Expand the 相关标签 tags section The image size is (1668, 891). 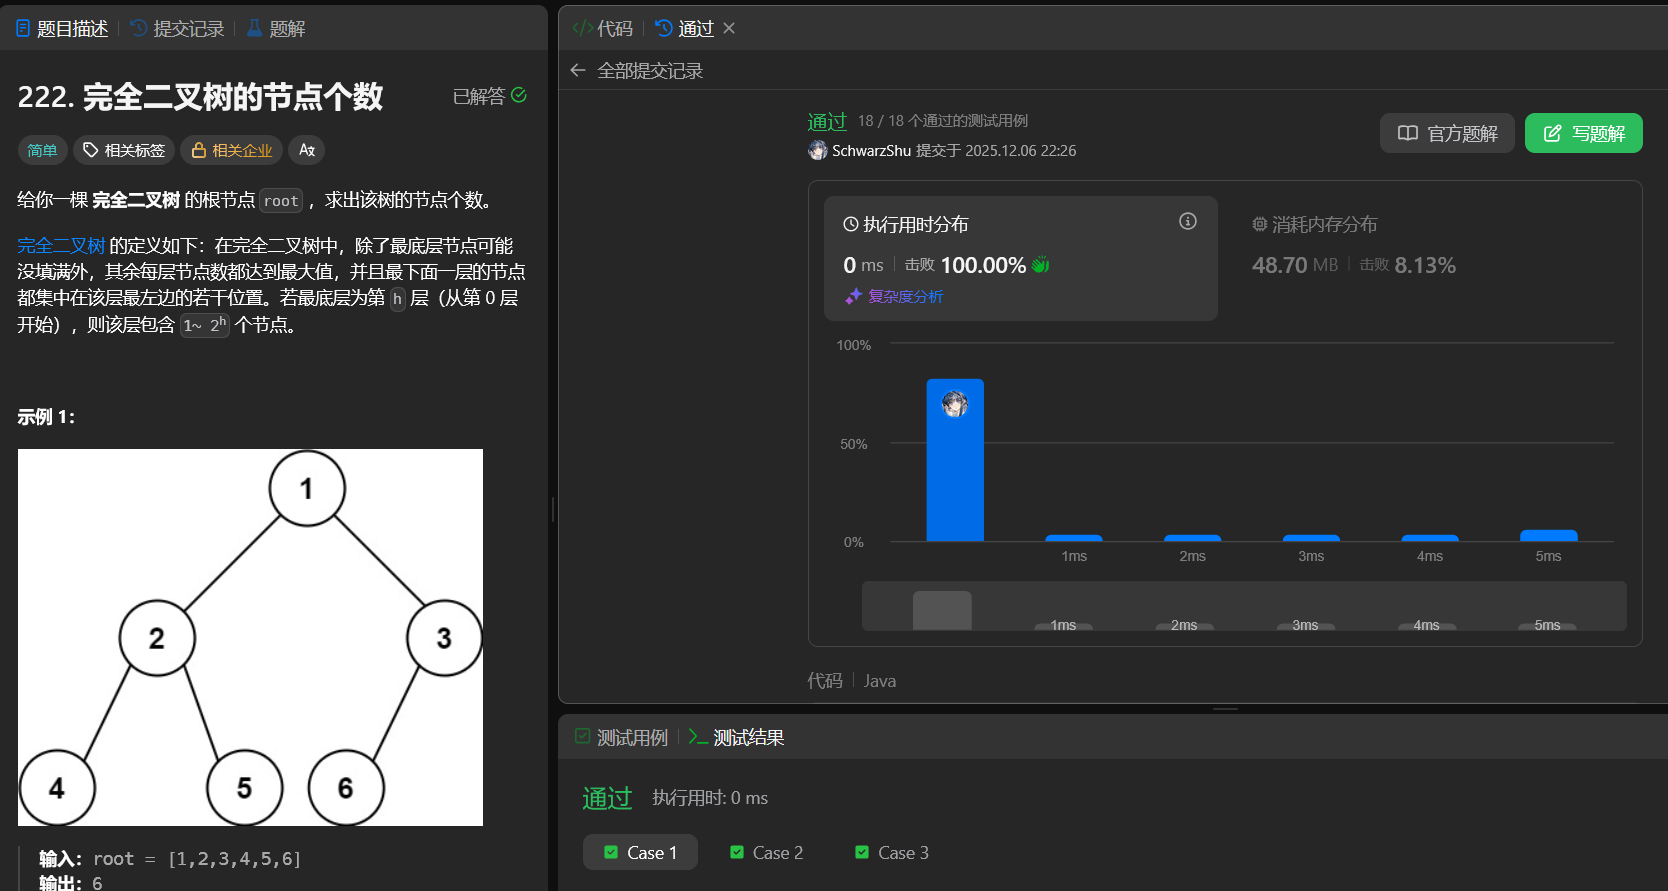[x=124, y=150]
